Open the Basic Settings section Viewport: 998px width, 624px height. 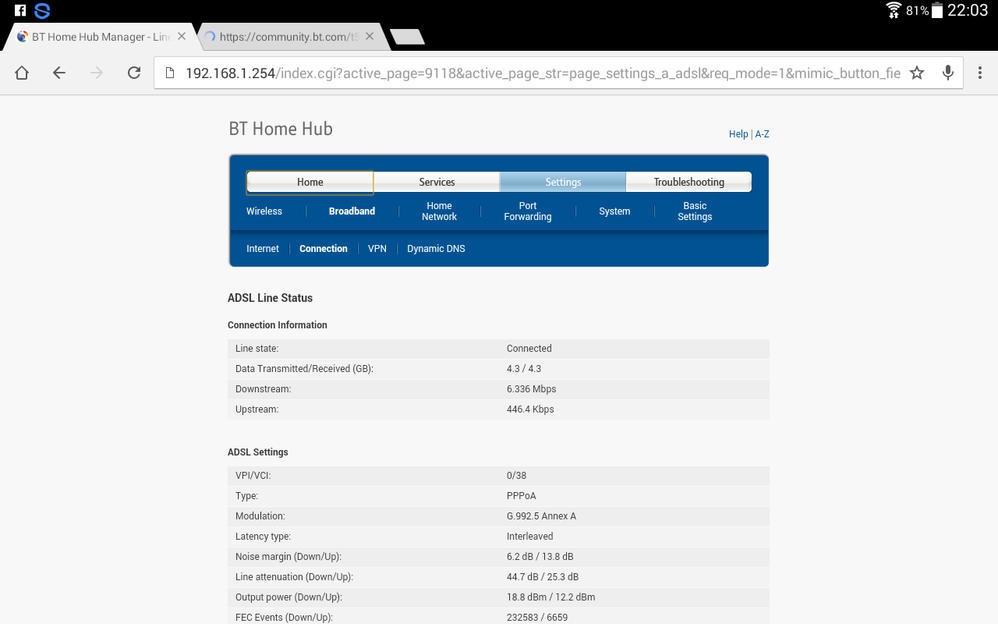[695, 211]
